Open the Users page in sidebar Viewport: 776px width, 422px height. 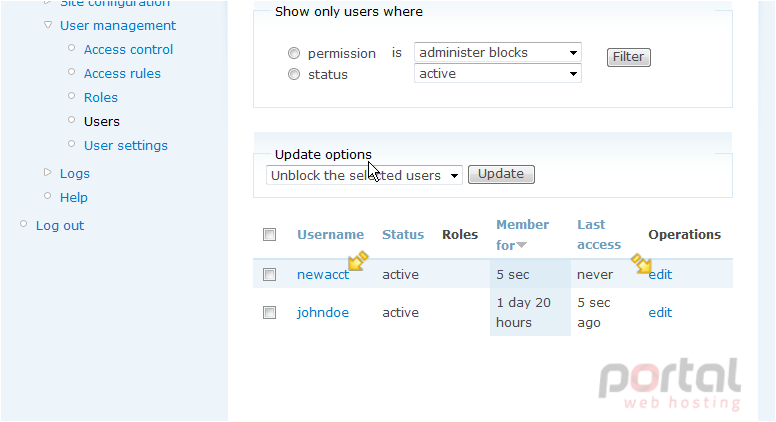[x=102, y=122]
